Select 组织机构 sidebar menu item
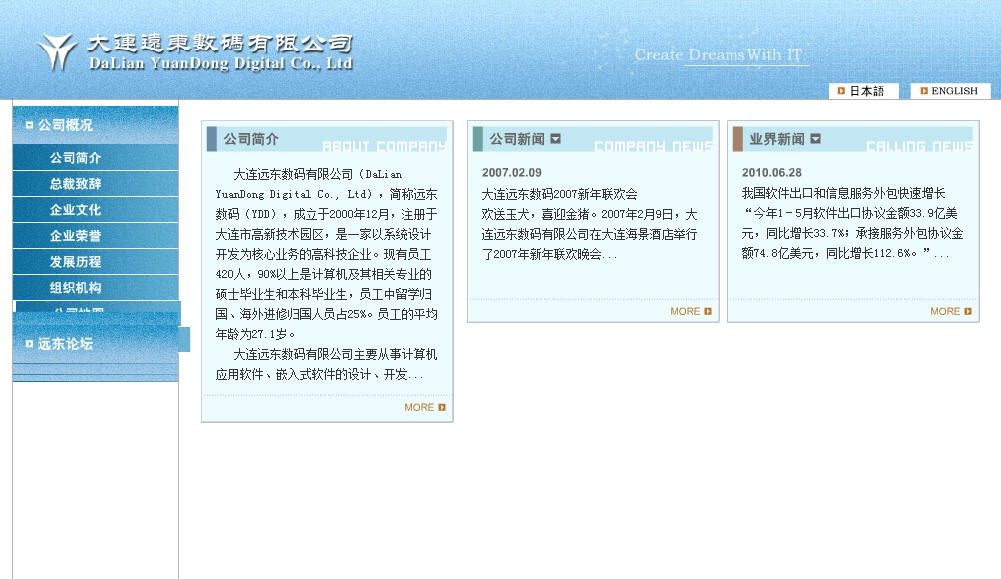Screen dimensions: 1001x579 pyautogui.click(x=76, y=288)
